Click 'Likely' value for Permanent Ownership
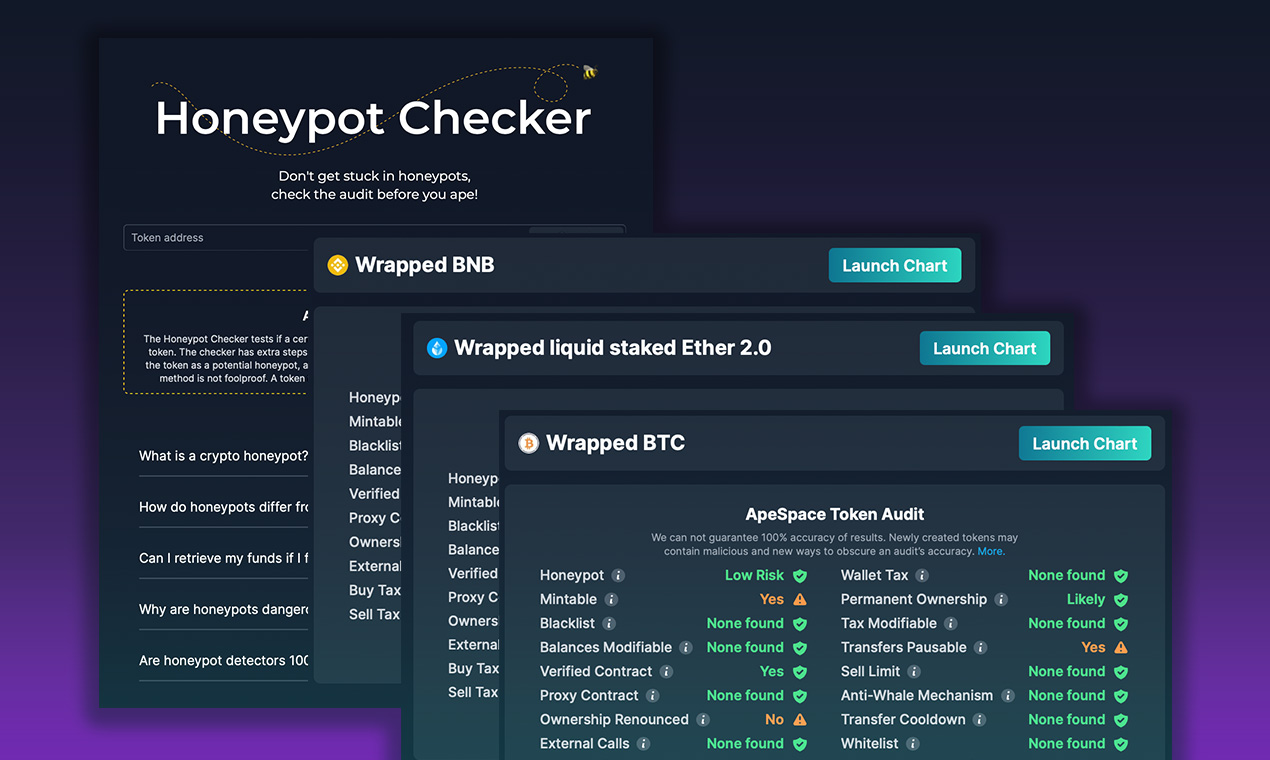Viewport: 1270px width, 760px height. (x=1086, y=599)
